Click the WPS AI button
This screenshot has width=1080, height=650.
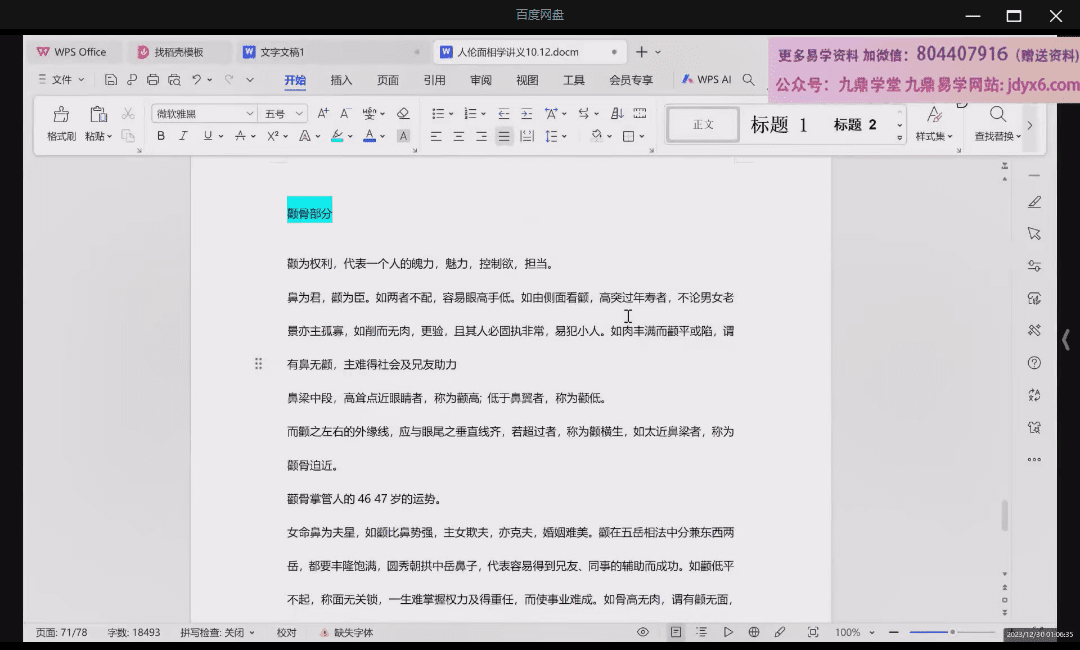706,80
